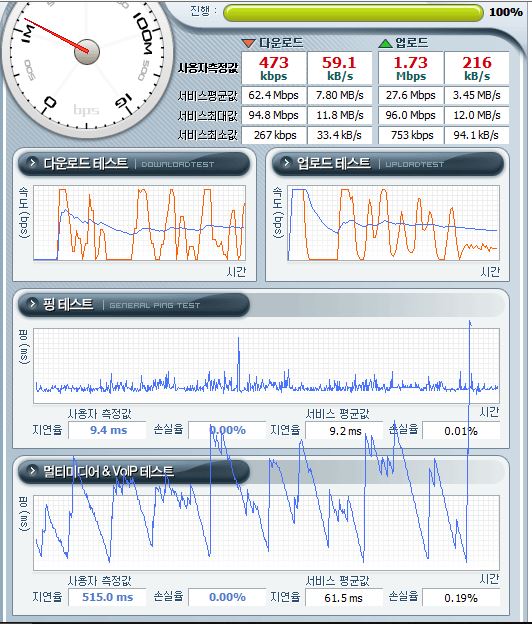Click the 473 kbps download measurement
532x624 pixels.
(x=274, y=68)
